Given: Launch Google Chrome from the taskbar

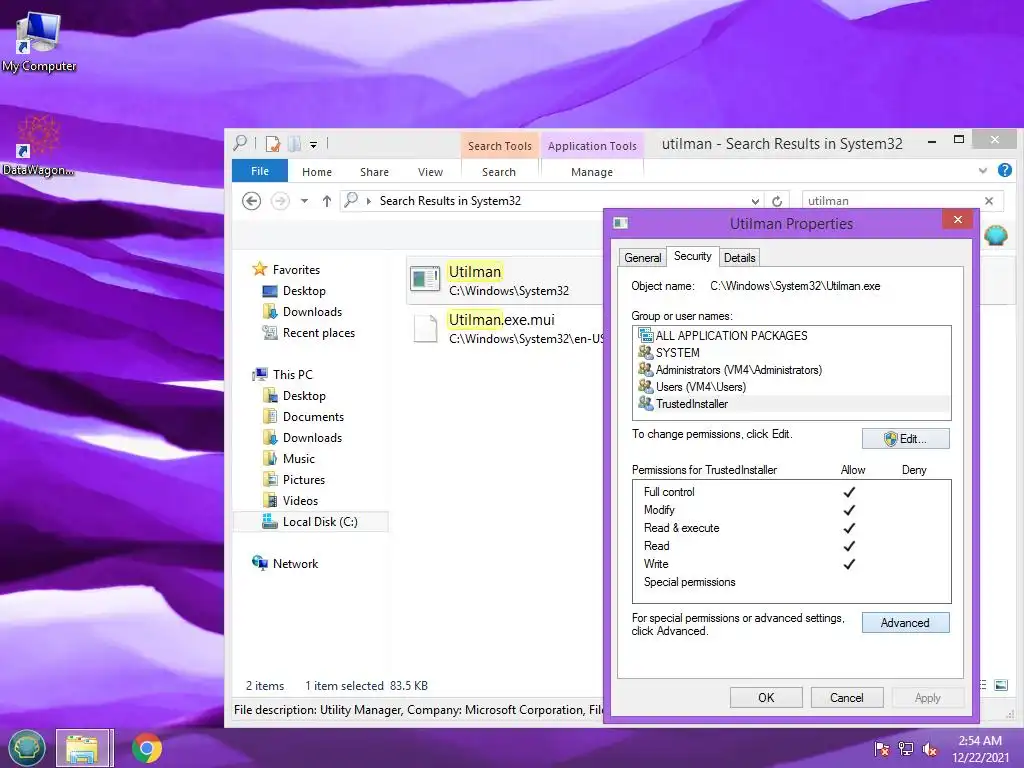Looking at the screenshot, I should coord(146,748).
